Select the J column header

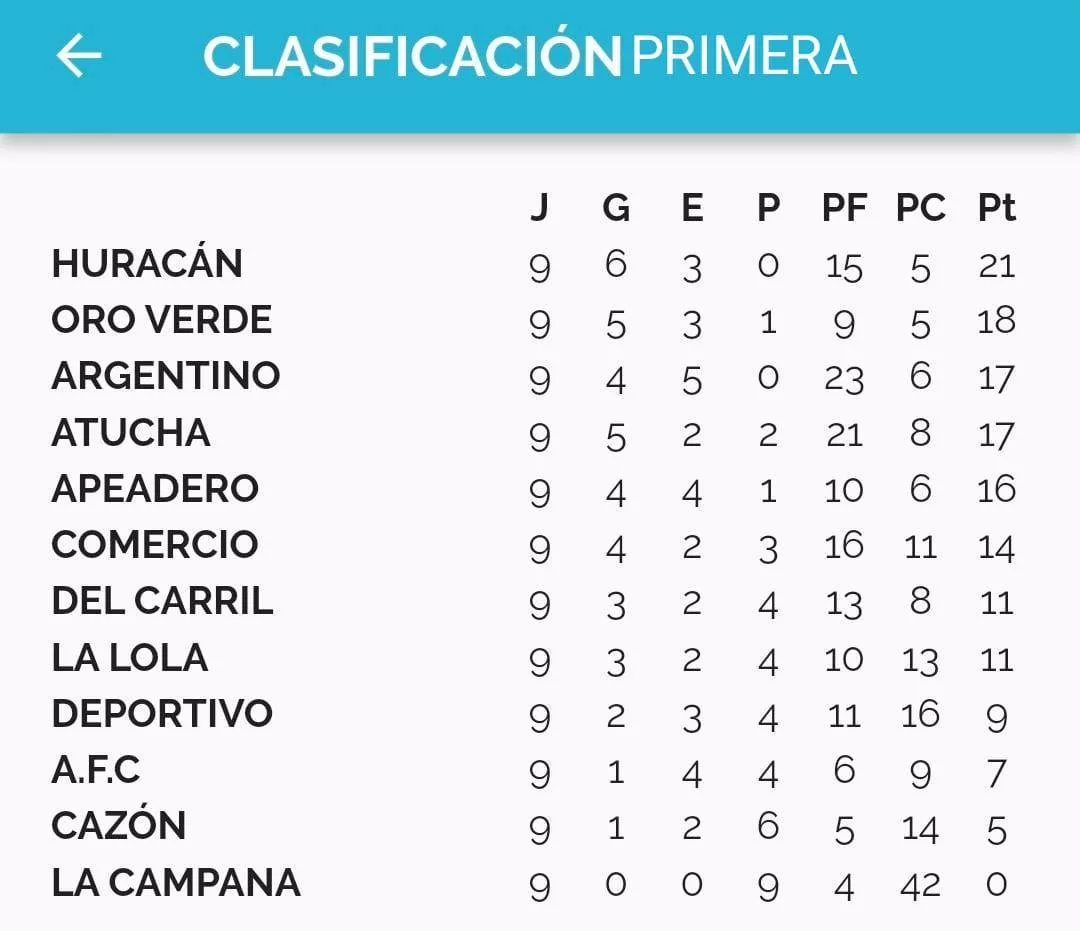pos(539,208)
